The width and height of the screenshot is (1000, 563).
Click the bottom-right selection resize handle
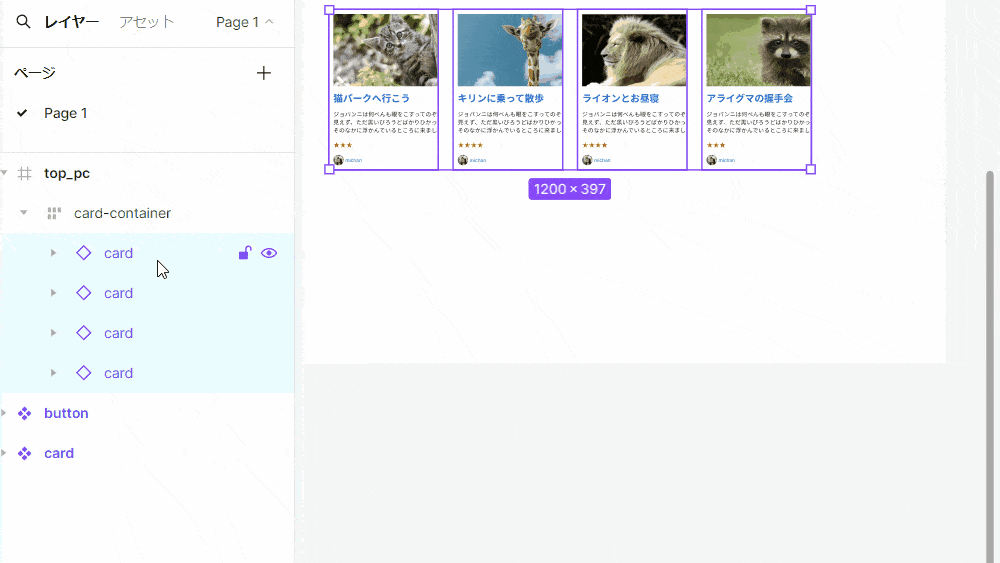point(811,170)
